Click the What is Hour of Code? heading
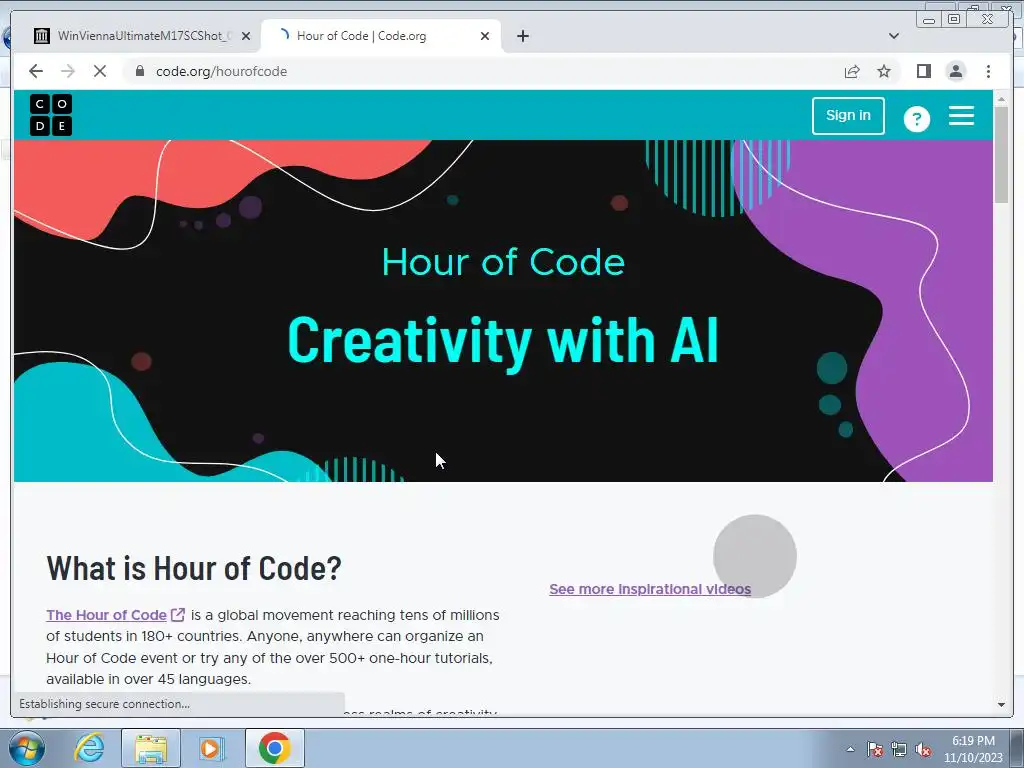Viewport: 1024px width, 768px height. point(194,568)
